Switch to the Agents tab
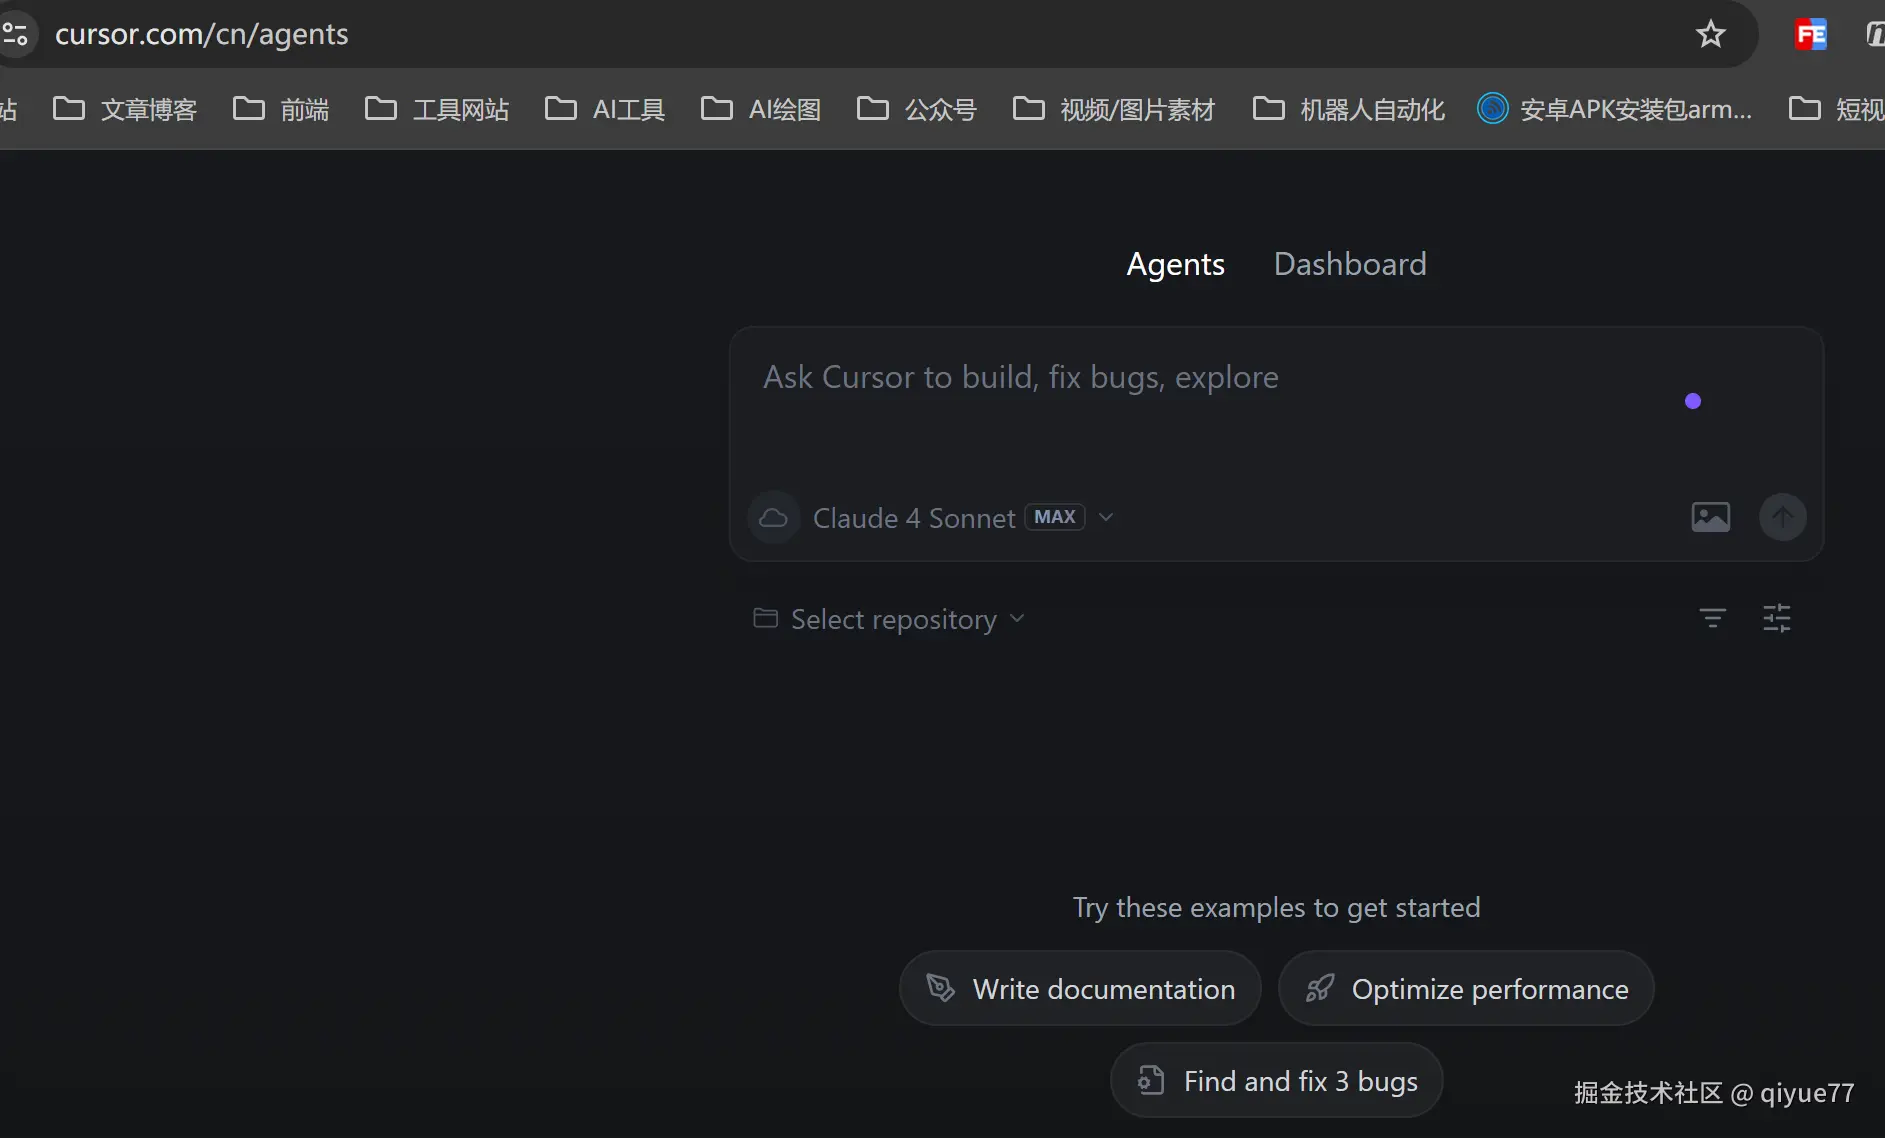1885x1138 pixels. 1175,264
